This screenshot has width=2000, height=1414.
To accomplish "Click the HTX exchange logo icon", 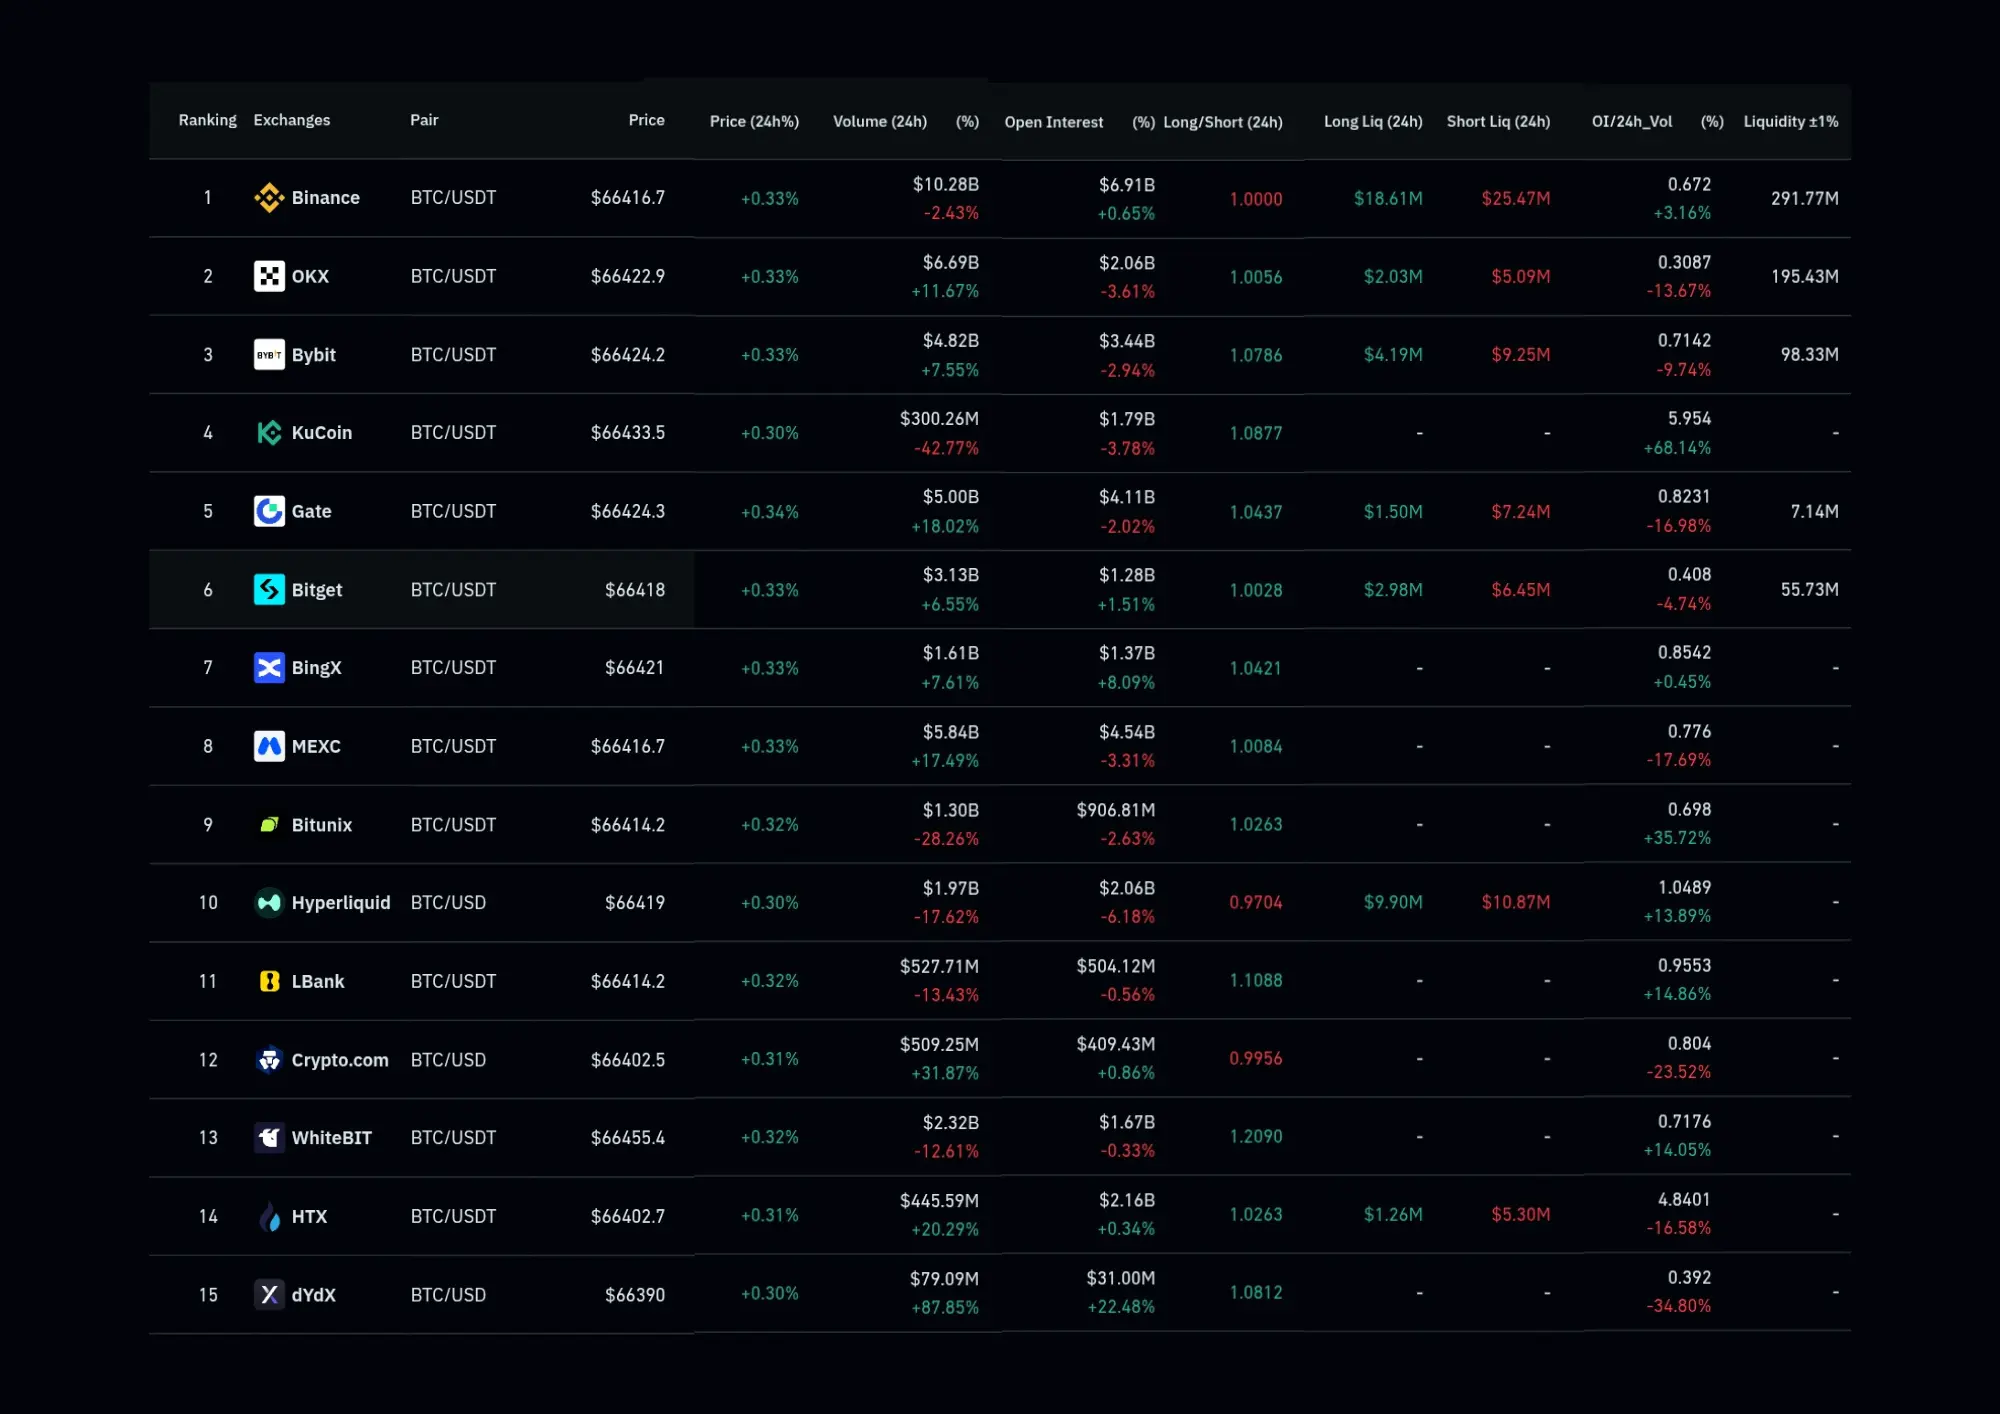I will pyautogui.click(x=269, y=1216).
